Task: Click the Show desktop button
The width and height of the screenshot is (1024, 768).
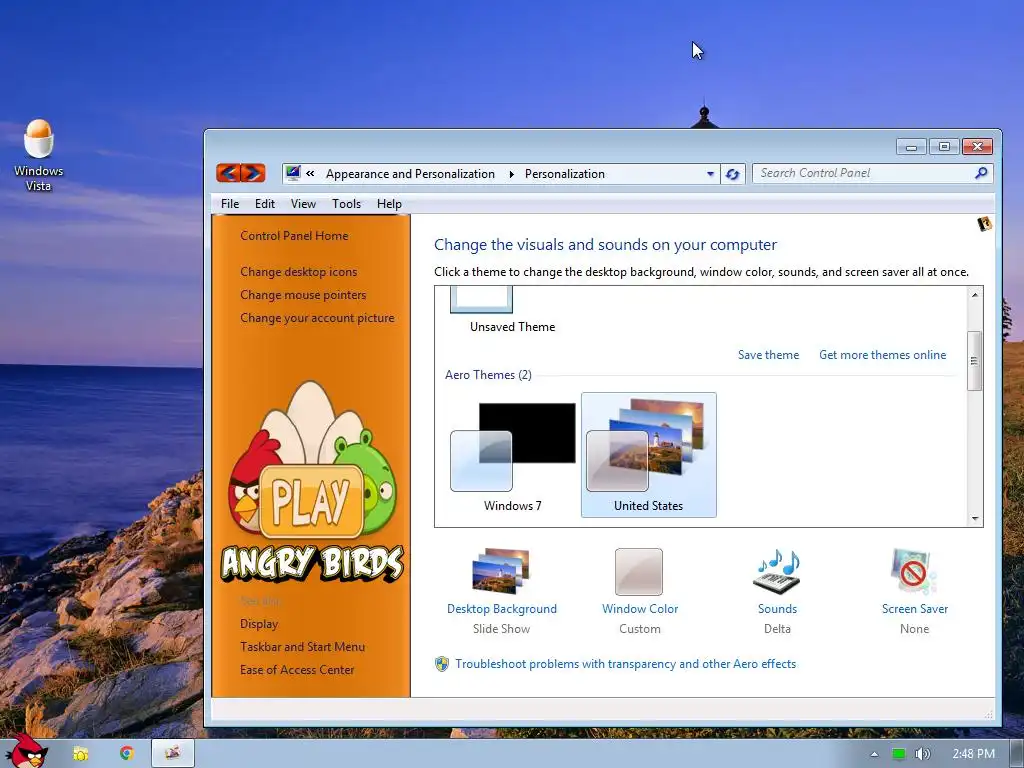Action: 1017,754
